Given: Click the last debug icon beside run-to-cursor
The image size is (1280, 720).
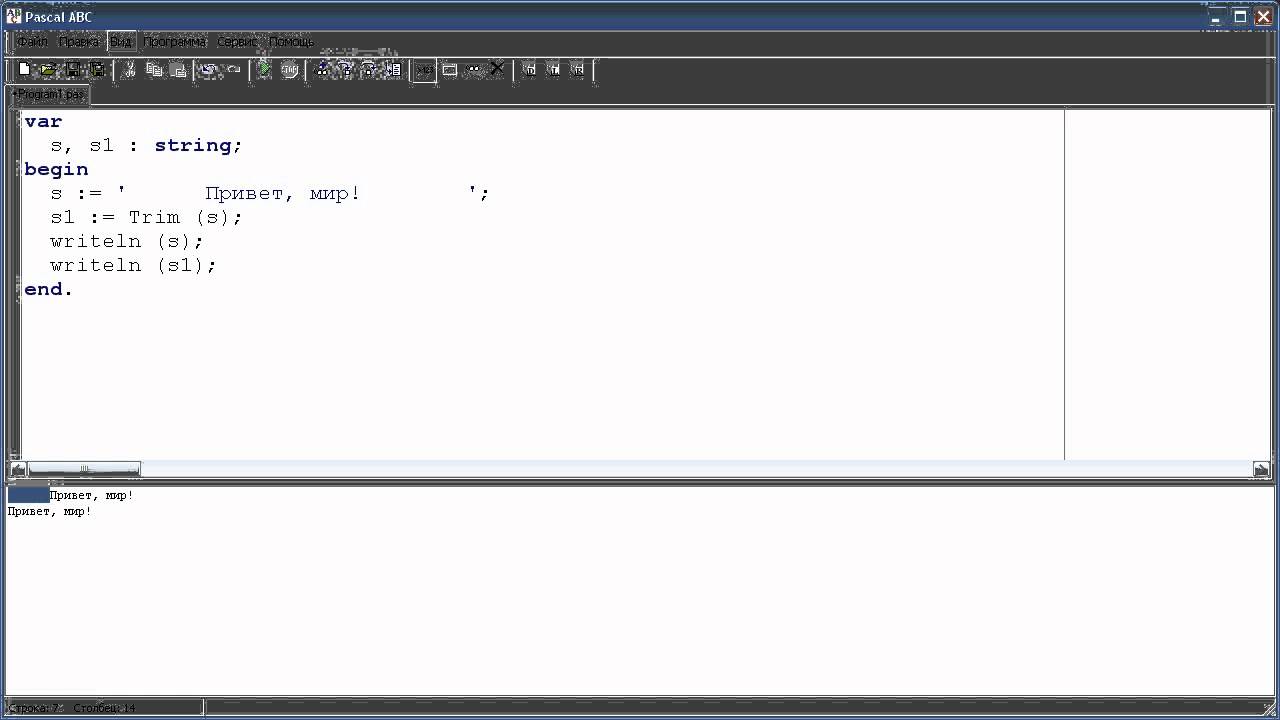Looking at the screenshot, I should [x=393, y=70].
